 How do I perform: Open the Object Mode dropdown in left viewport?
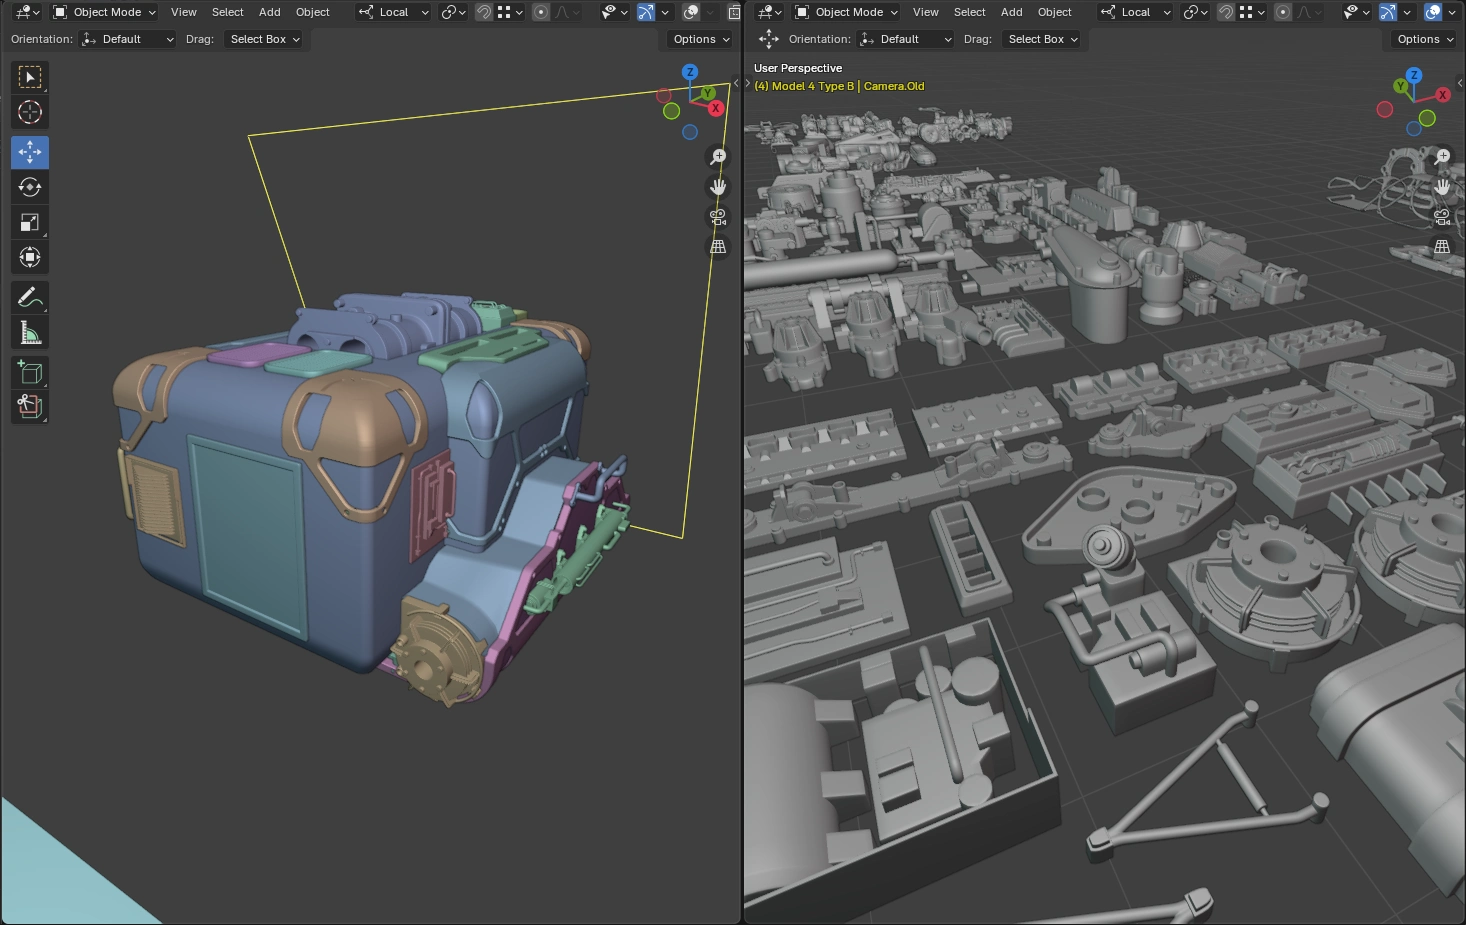(x=105, y=12)
